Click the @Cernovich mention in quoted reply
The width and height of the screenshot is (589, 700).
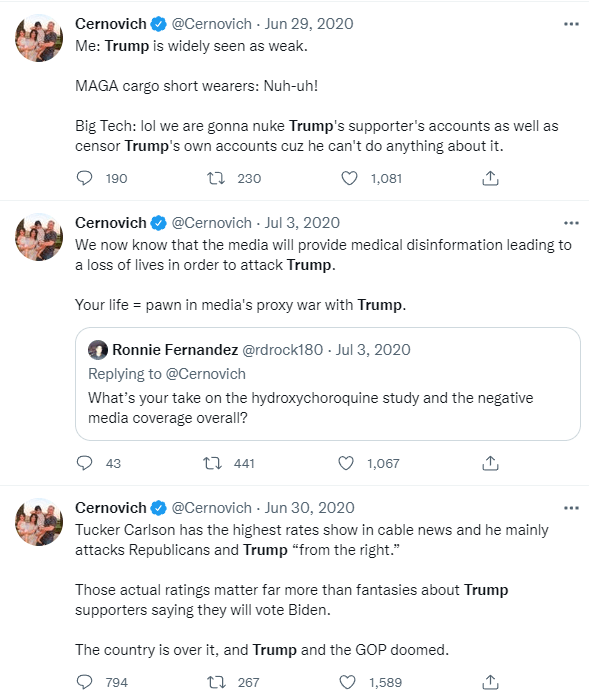[x=205, y=374]
